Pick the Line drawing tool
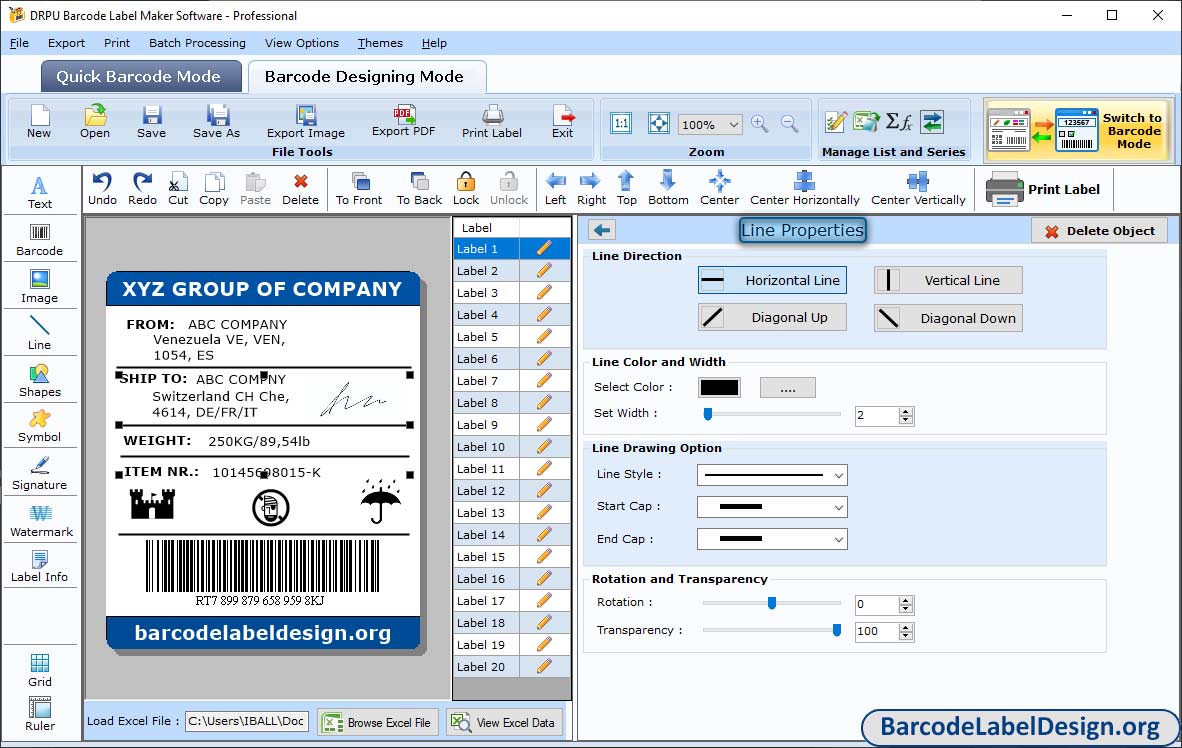Image resolution: width=1182 pixels, height=748 pixels. 40,333
